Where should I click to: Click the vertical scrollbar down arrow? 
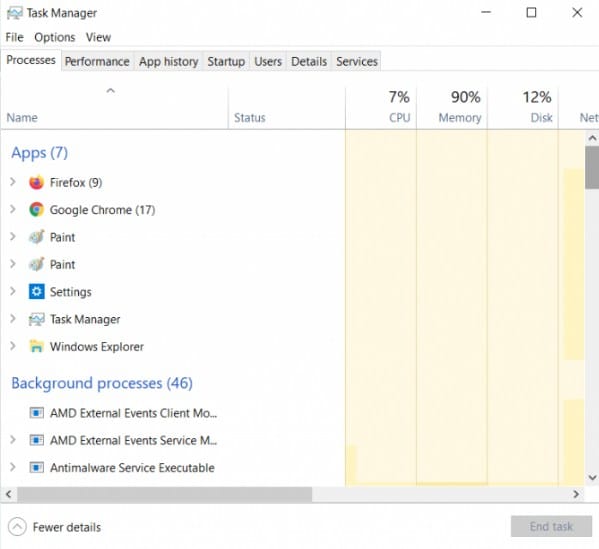pos(592,478)
